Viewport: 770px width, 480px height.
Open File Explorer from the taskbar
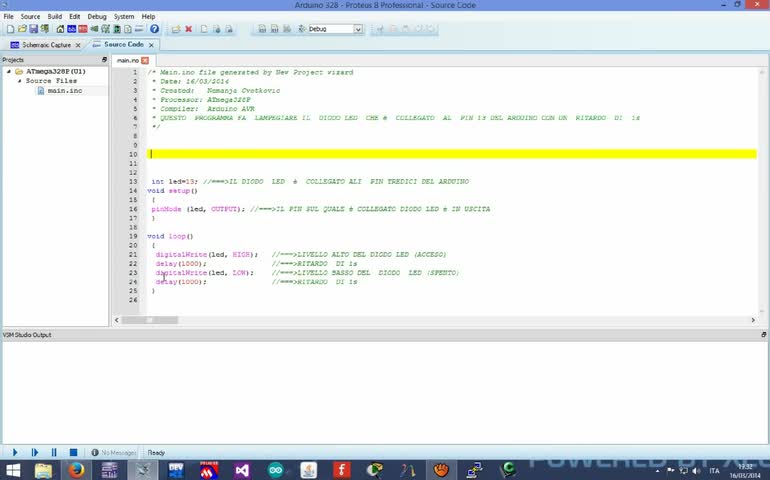pos(43,470)
